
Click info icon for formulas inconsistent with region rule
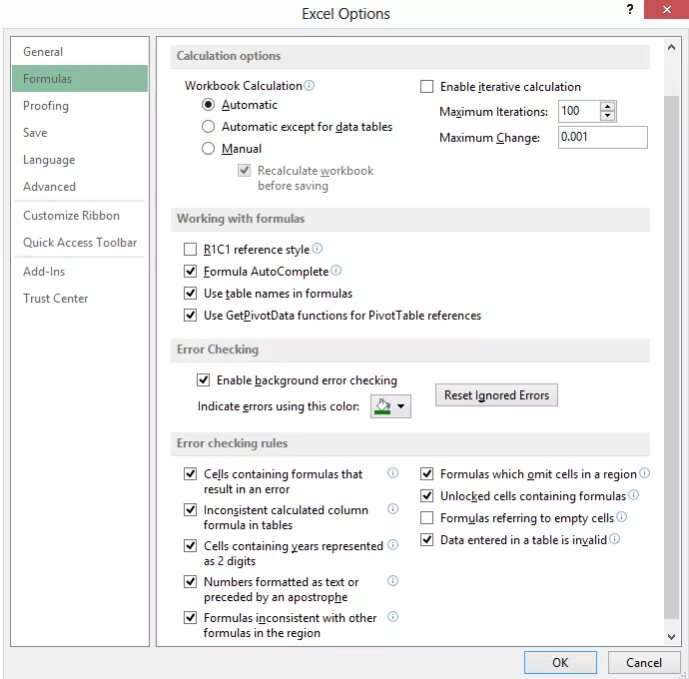pos(392,617)
